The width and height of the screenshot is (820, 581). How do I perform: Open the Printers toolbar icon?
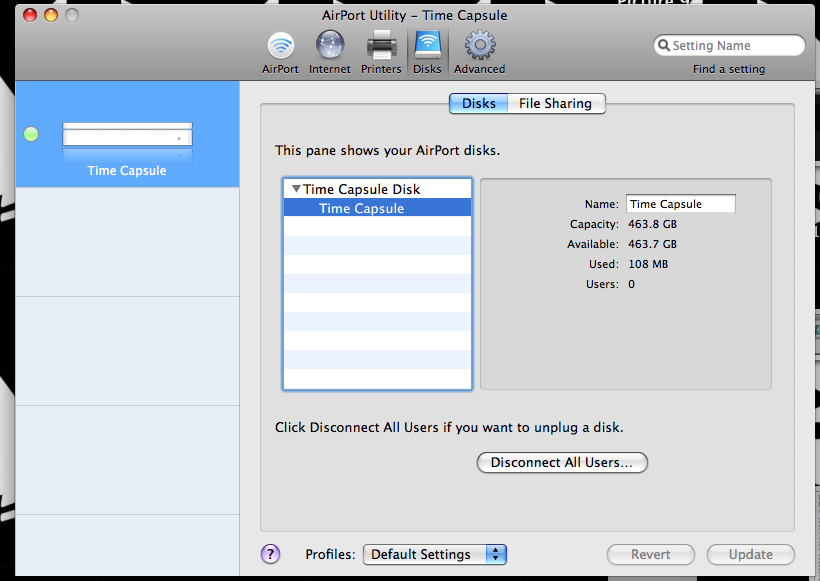tap(381, 52)
